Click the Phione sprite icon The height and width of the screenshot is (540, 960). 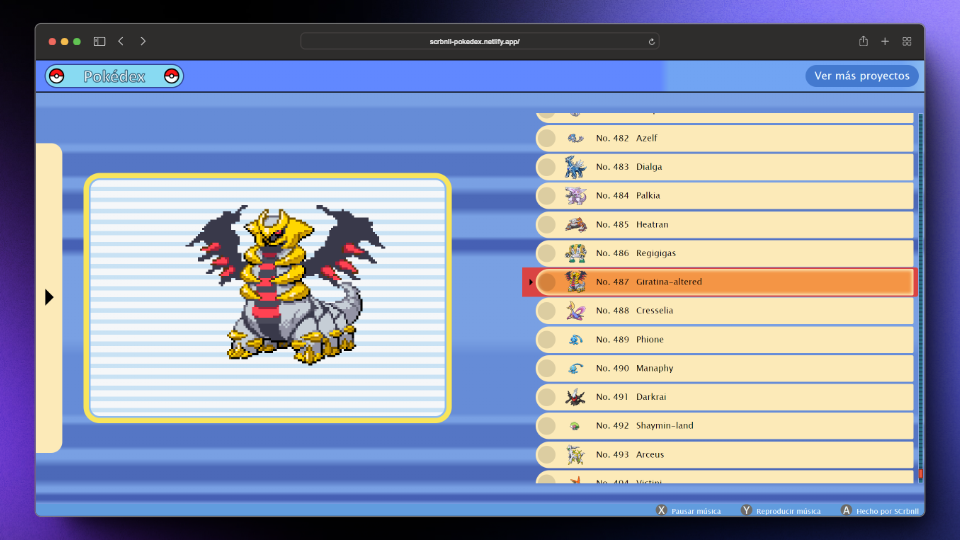click(x=575, y=340)
